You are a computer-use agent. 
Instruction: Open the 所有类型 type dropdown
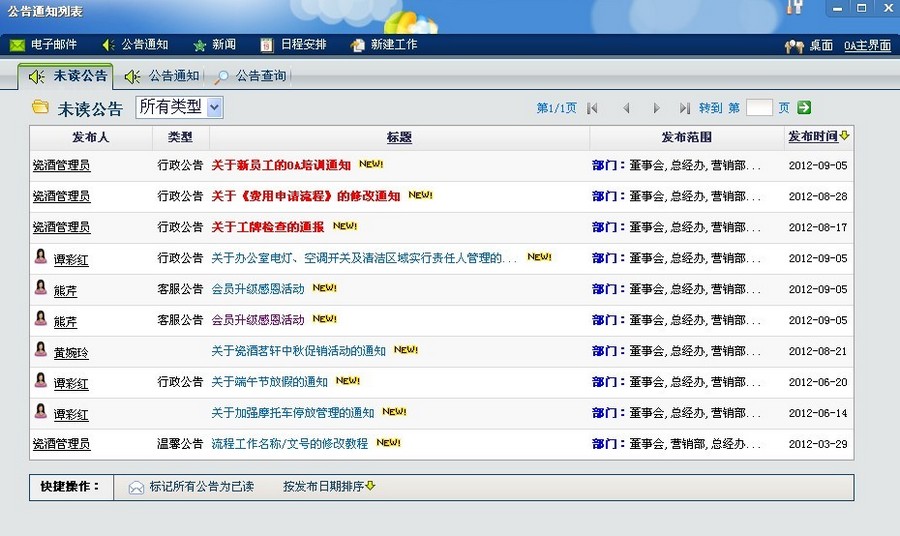(x=179, y=107)
